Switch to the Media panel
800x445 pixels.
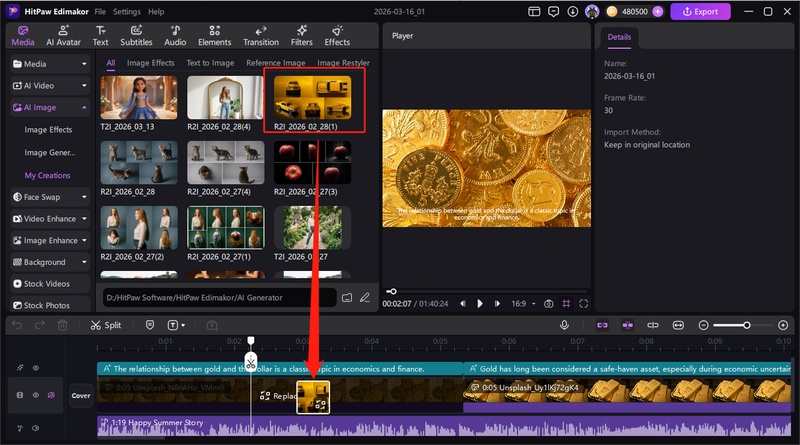tap(23, 36)
